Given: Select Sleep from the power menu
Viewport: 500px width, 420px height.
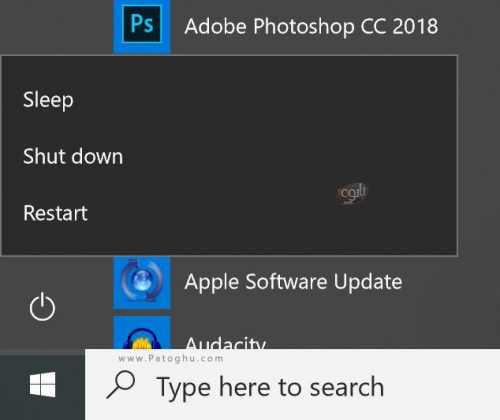Looking at the screenshot, I should click(48, 100).
